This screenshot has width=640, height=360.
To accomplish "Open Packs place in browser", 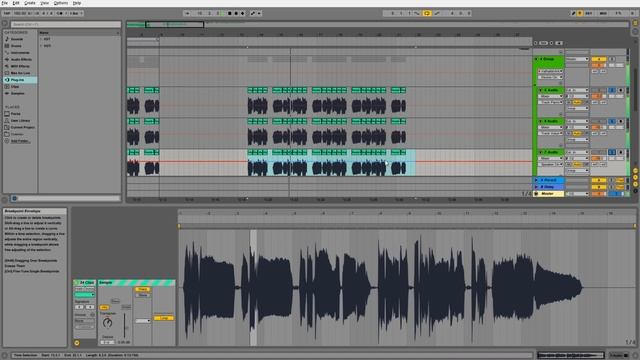I will coord(16,113).
